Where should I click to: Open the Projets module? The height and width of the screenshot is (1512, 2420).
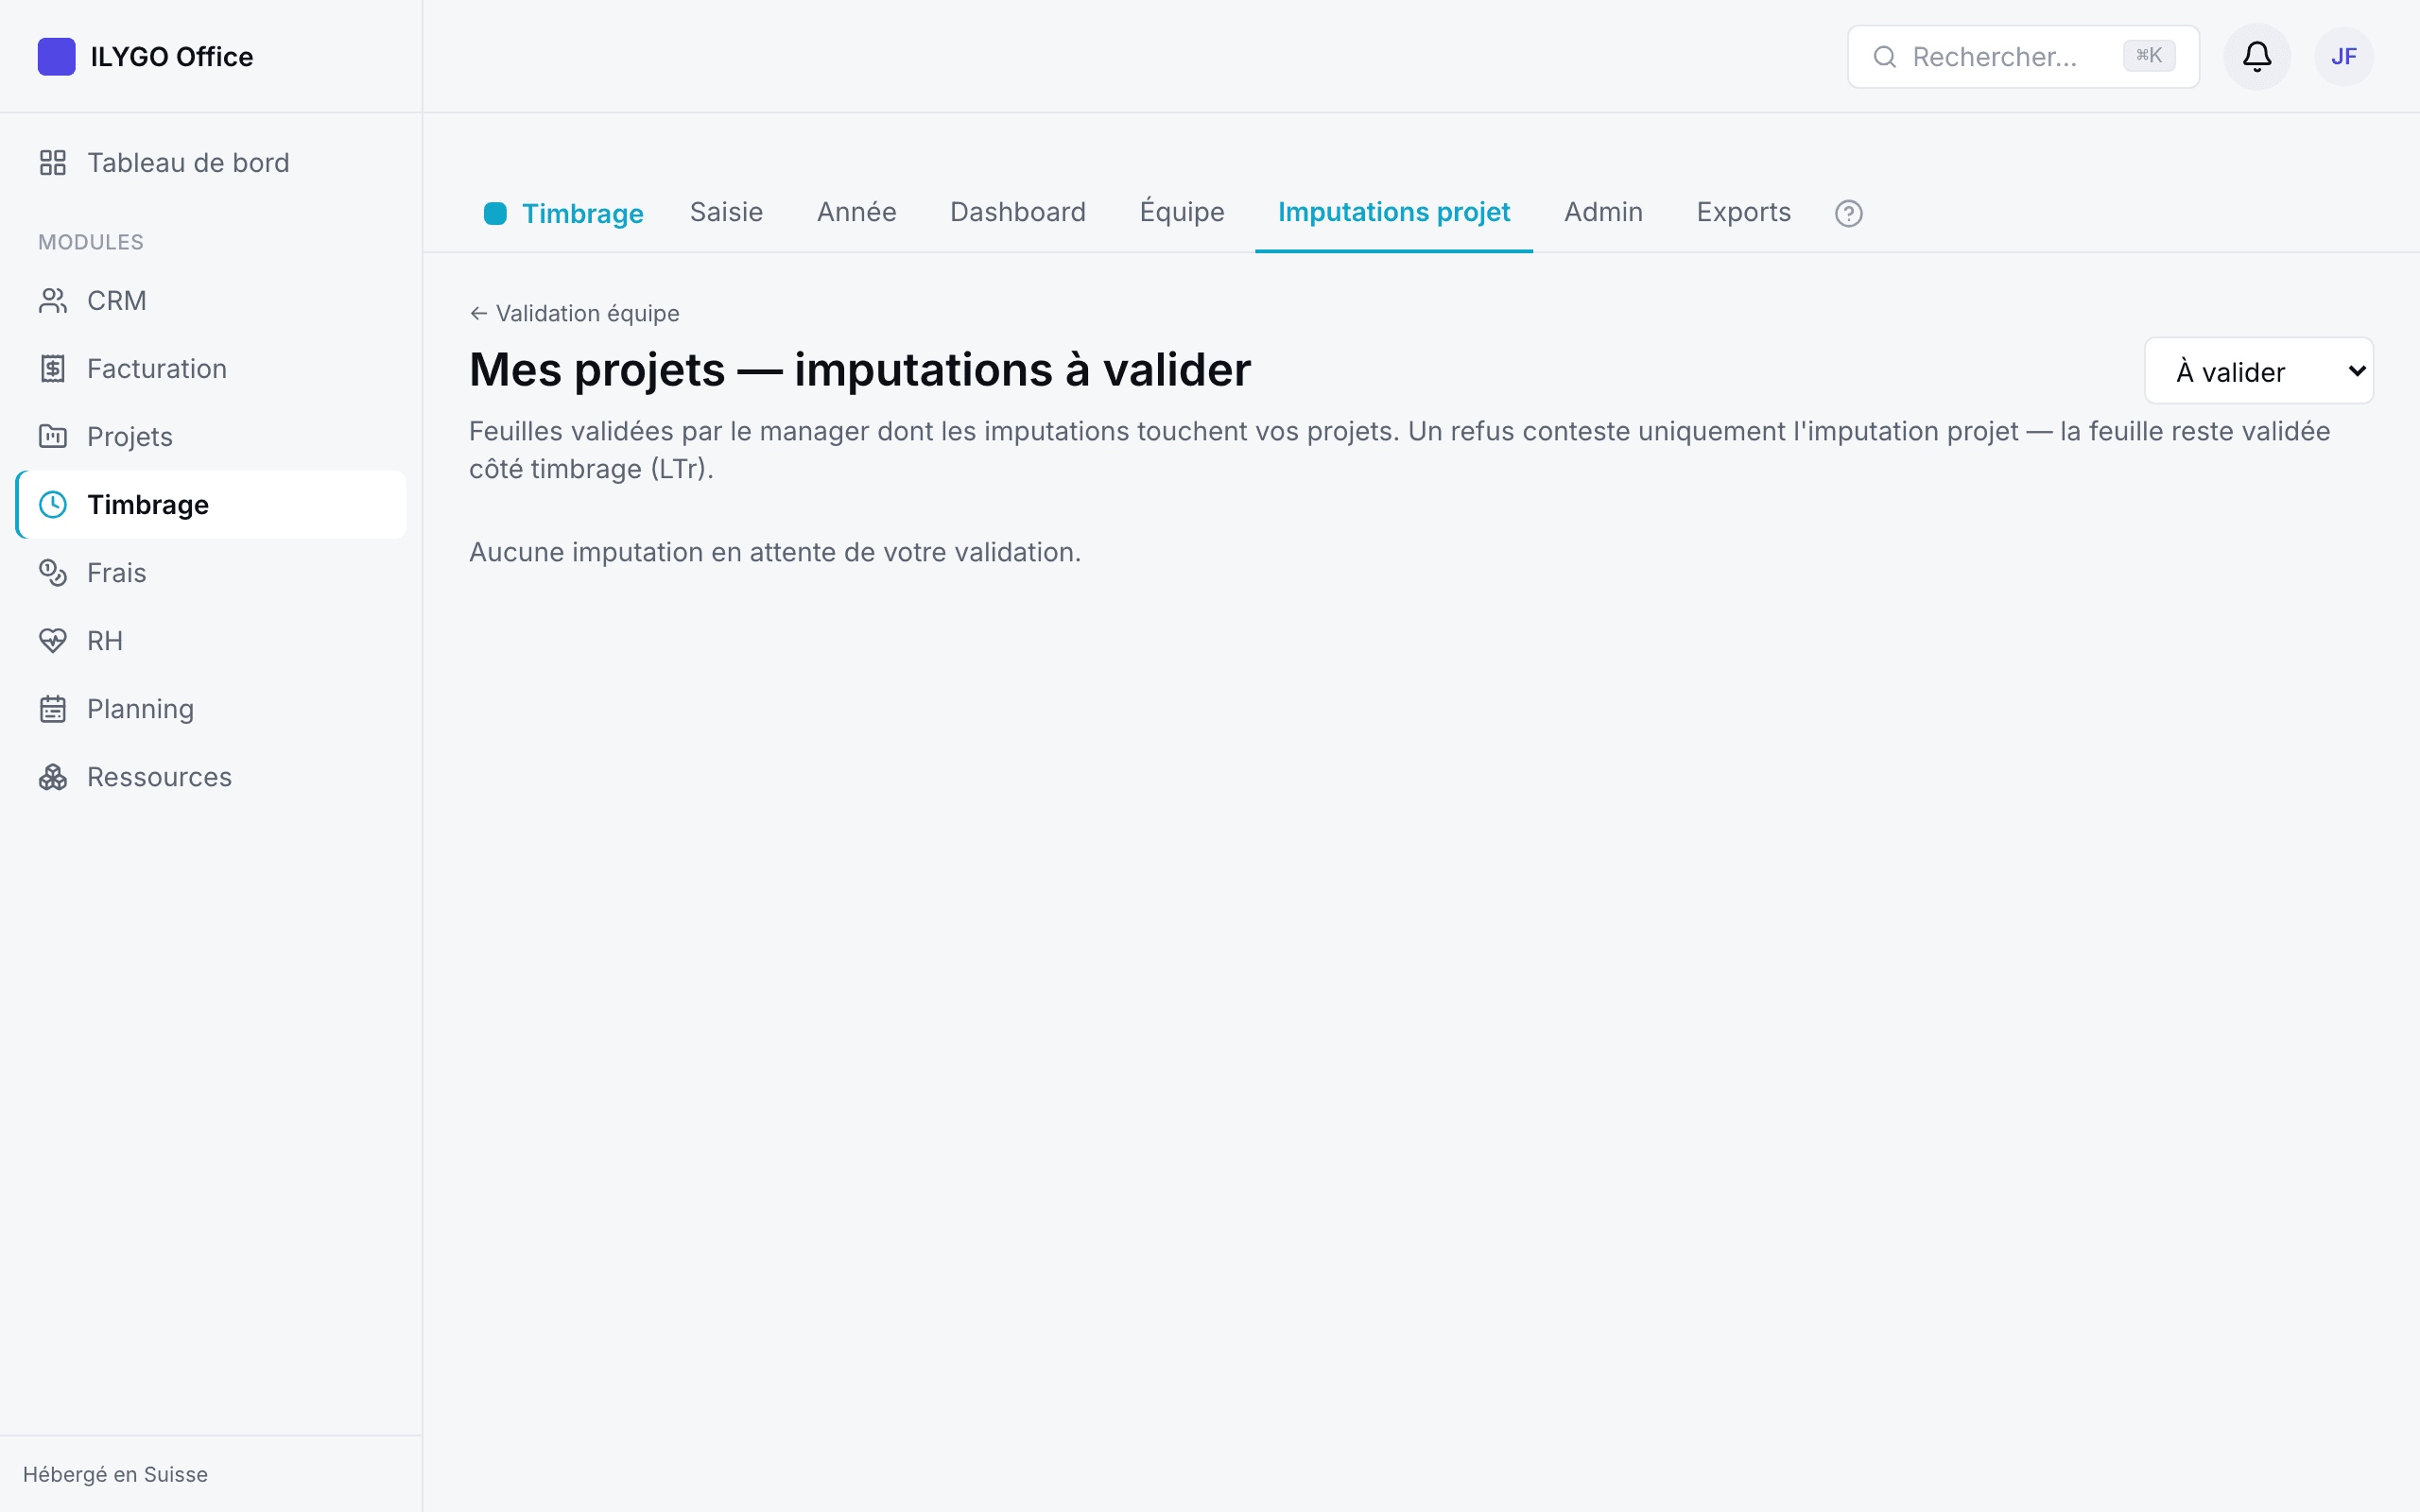pyautogui.click(x=210, y=437)
